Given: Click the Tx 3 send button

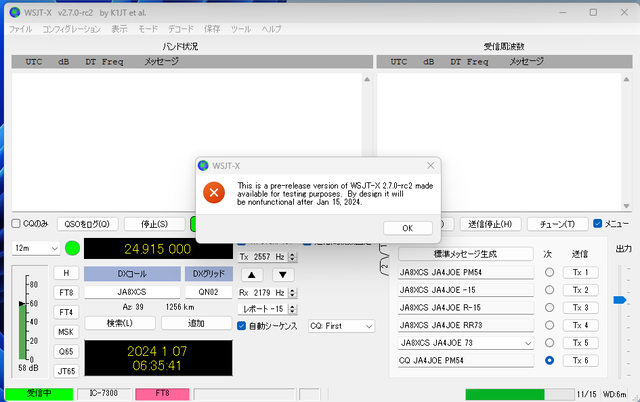Looking at the screenshot, I should (x=580, y=307).
